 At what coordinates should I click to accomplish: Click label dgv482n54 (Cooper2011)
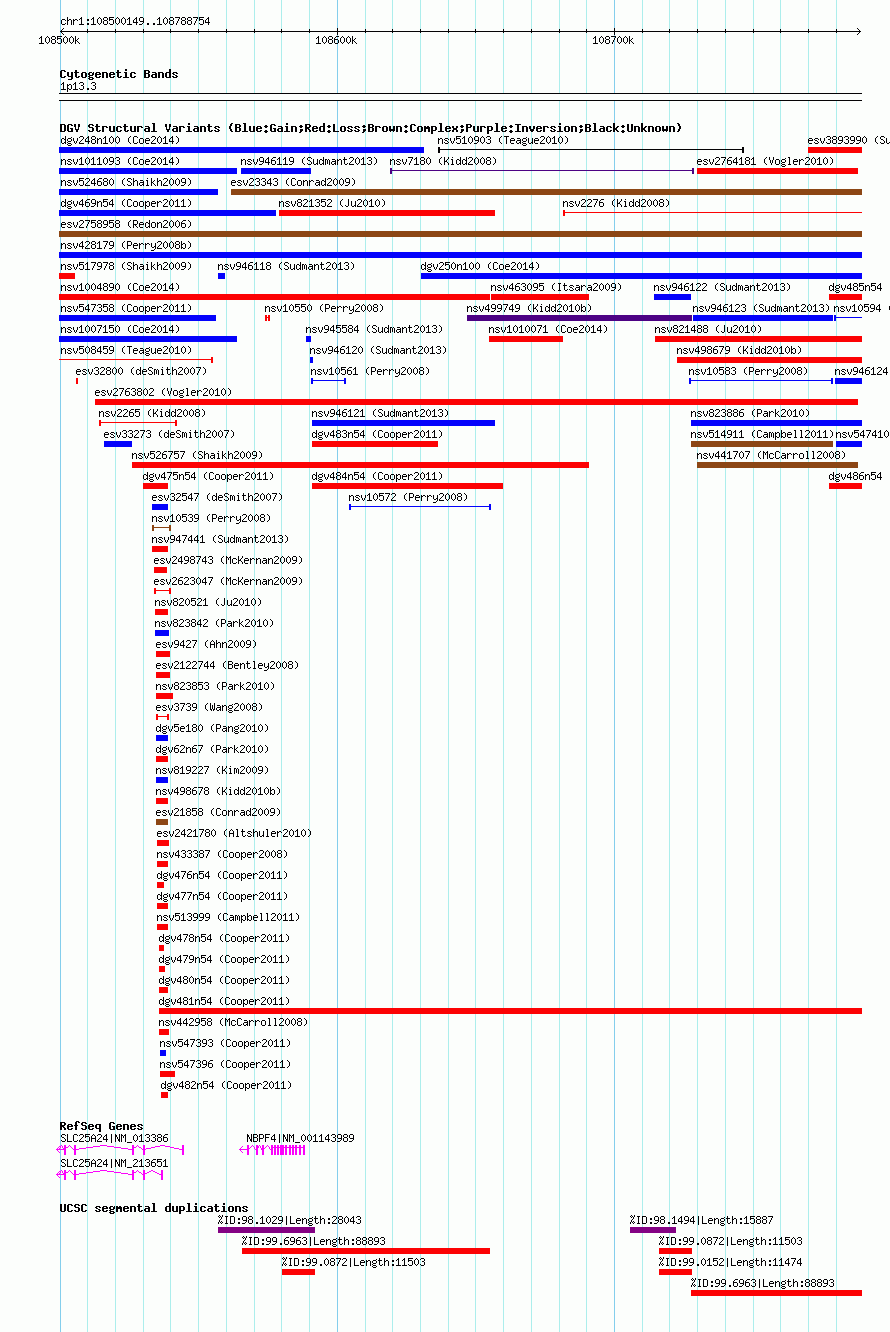226,1085
